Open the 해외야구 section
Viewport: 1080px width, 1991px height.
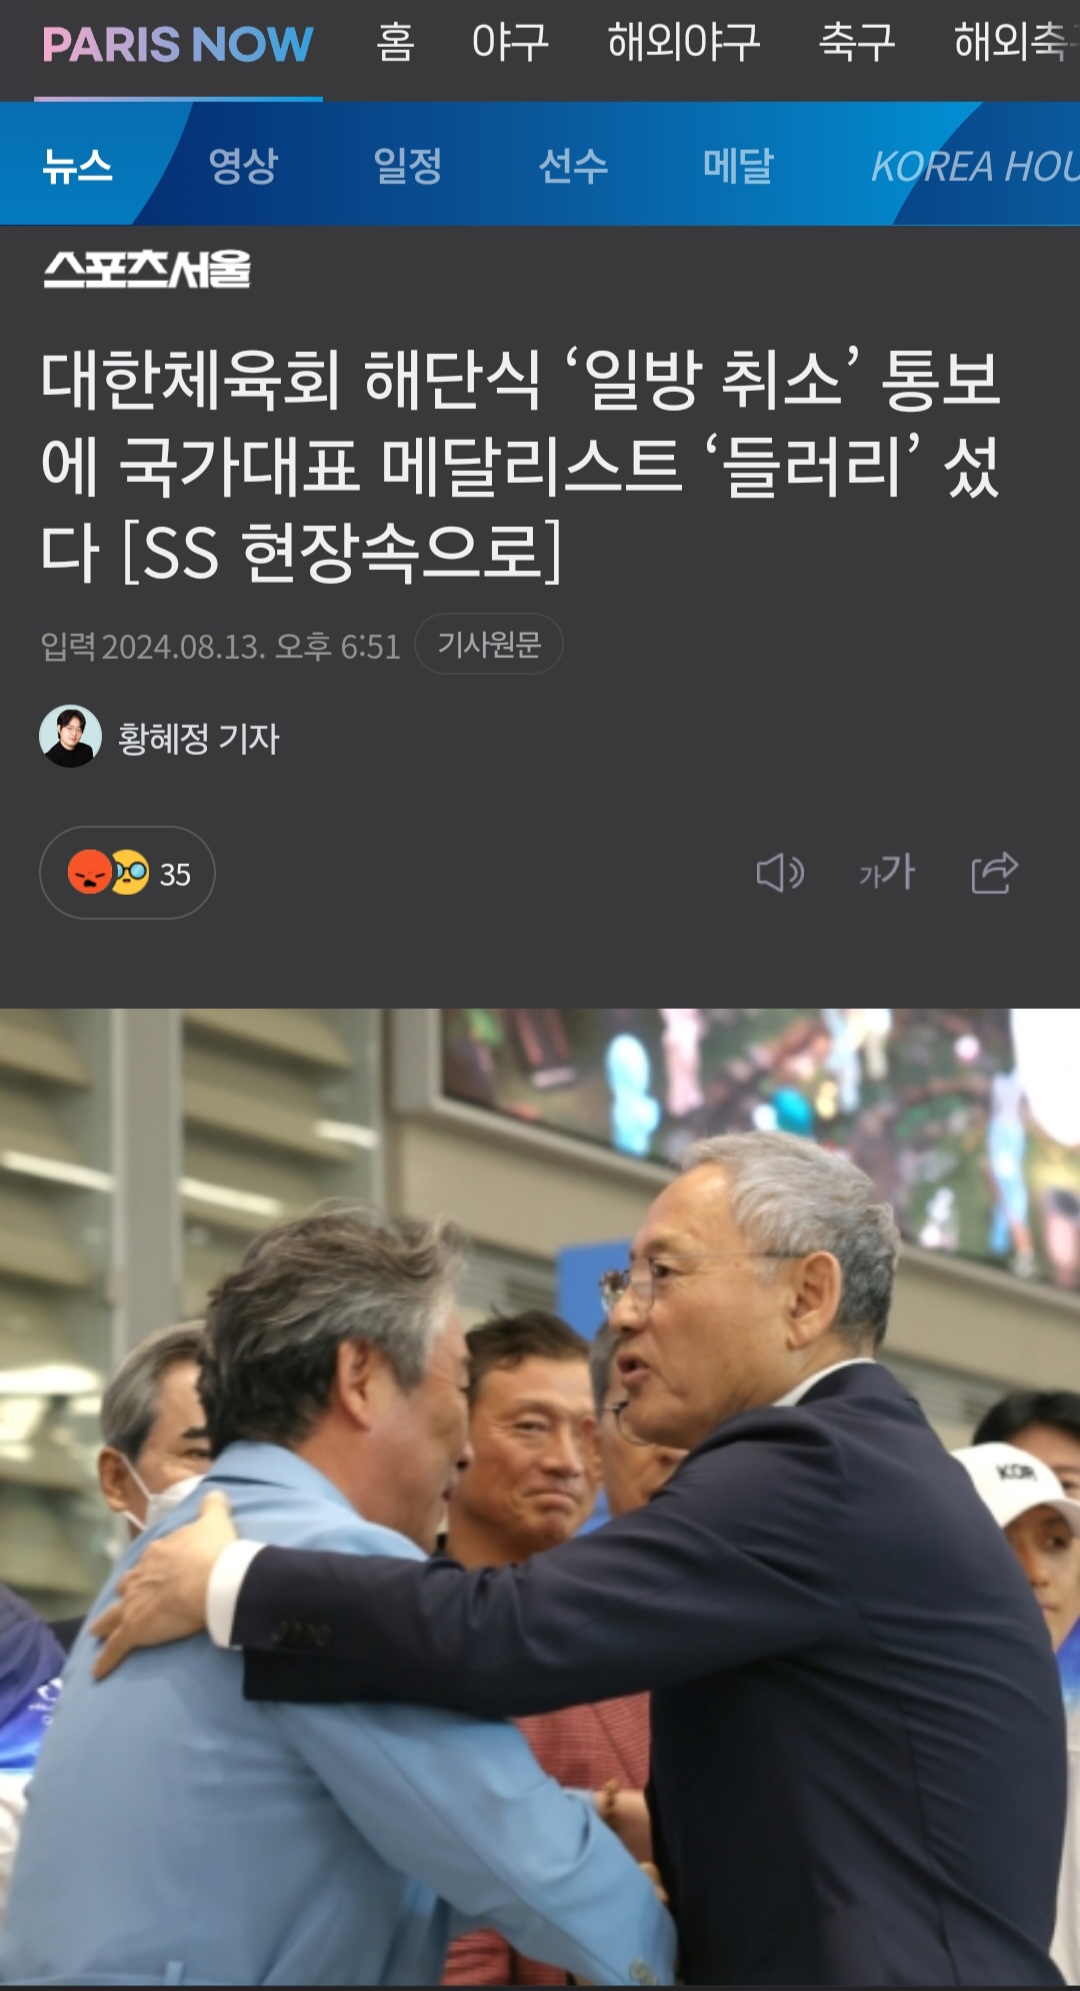point(684,43)
